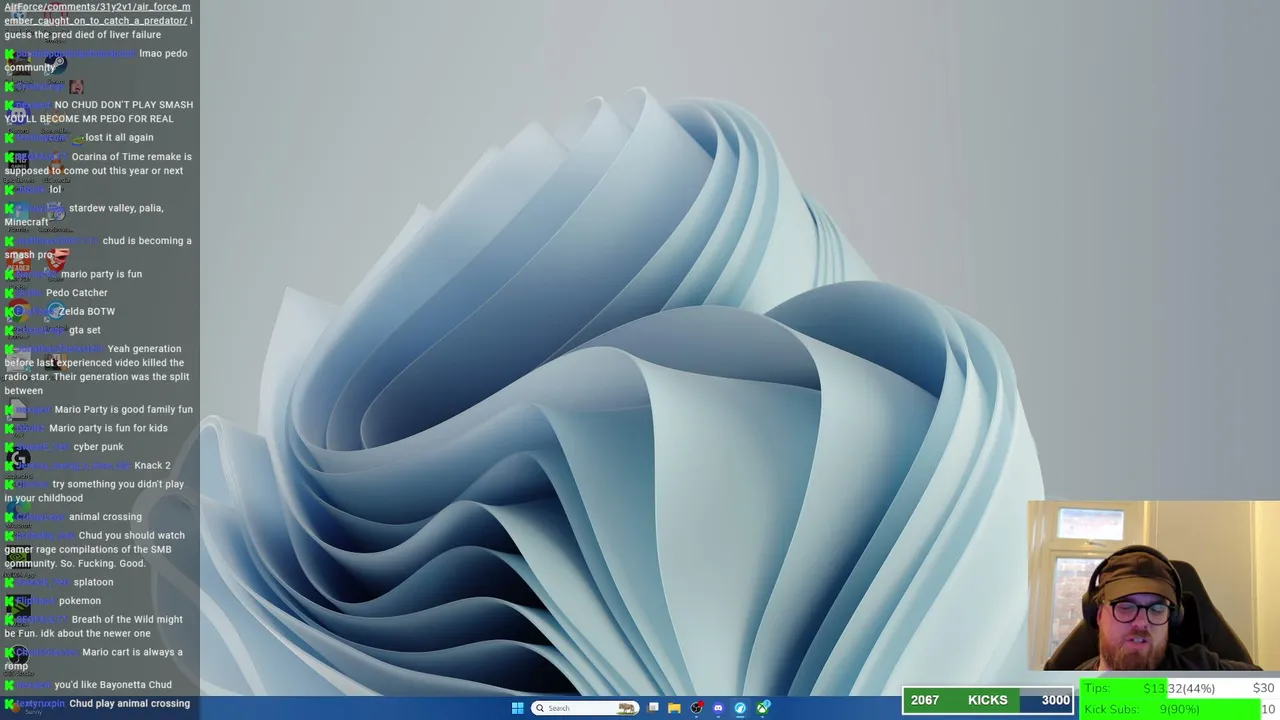
Task: Open Task View from the taskbar
Action: click(653, 708)
